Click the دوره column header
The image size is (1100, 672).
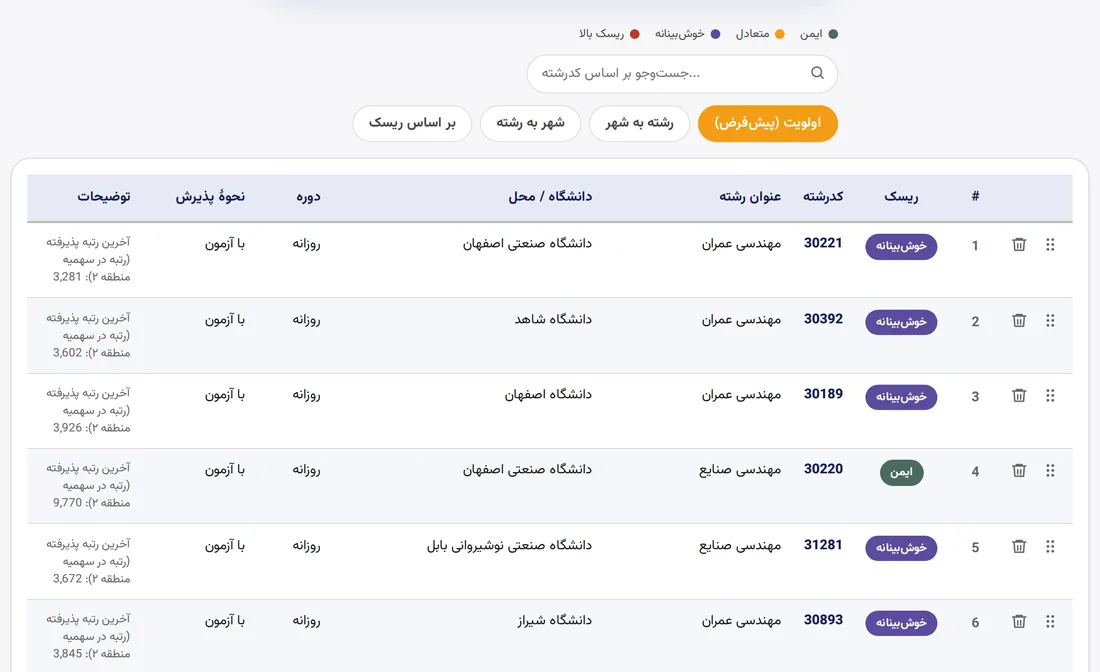click(308, 197)
